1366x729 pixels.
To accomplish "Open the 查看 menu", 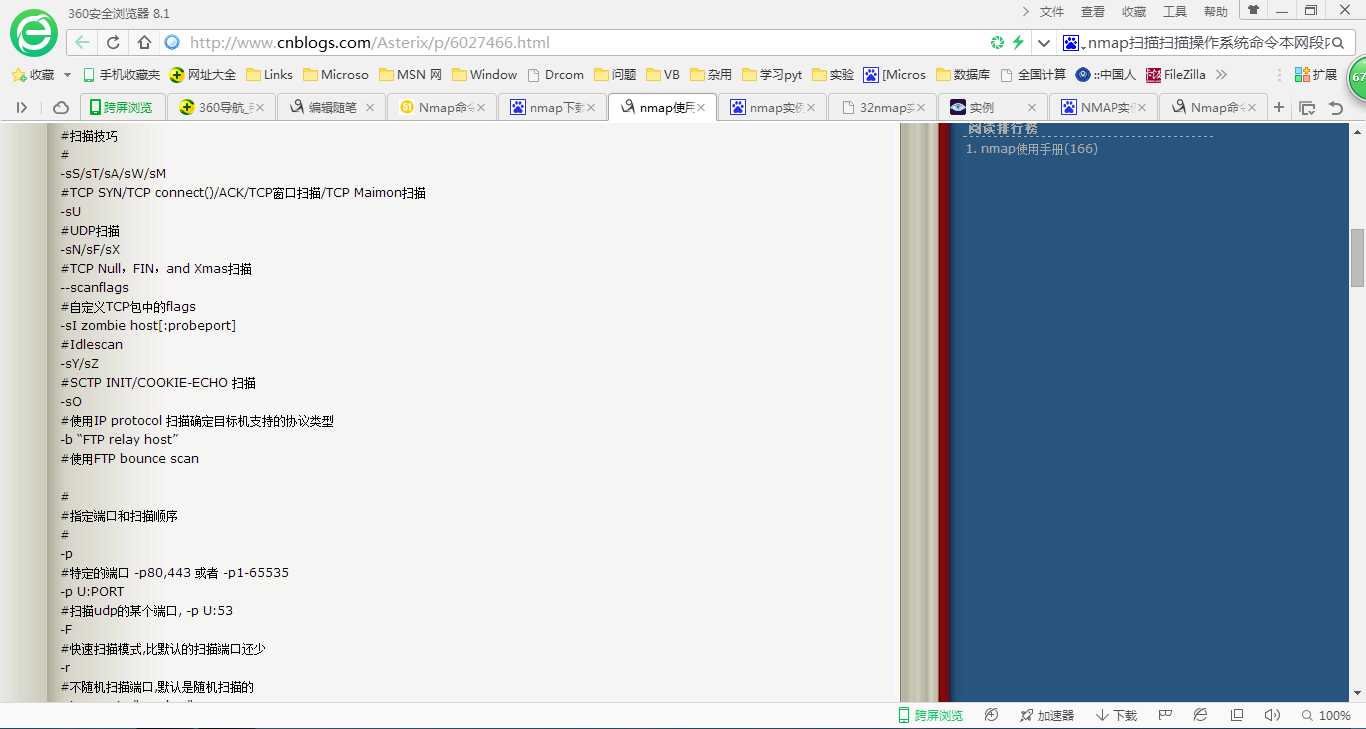I will [1093, 12].
